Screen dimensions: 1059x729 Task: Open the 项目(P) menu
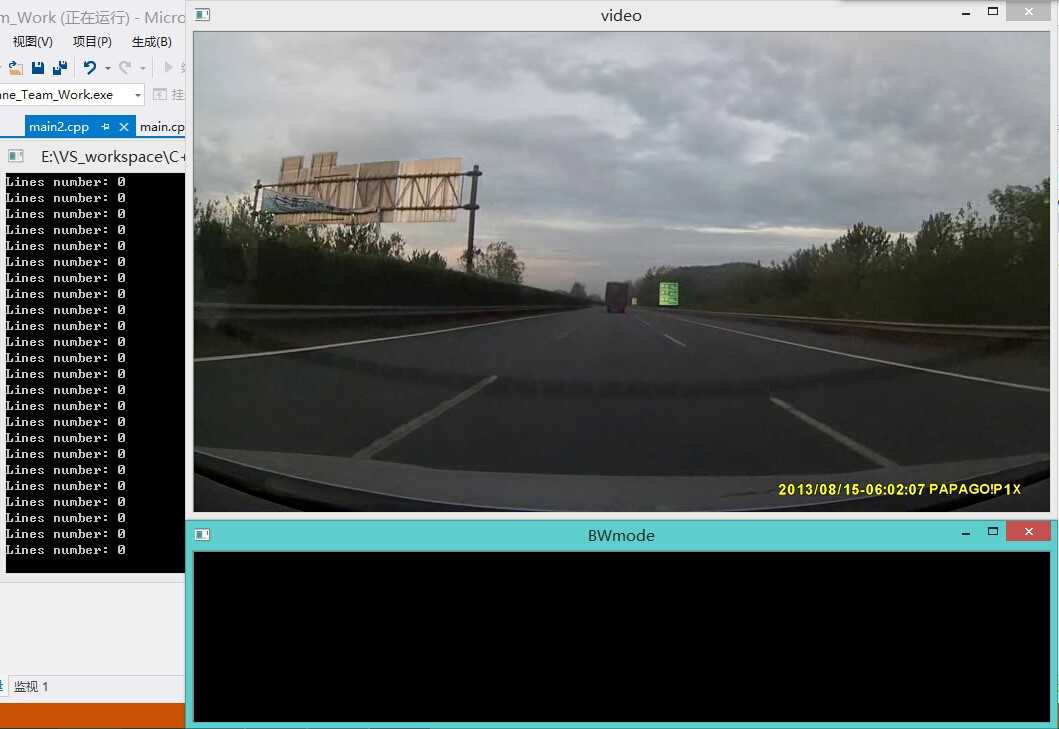tap(92, 42)
